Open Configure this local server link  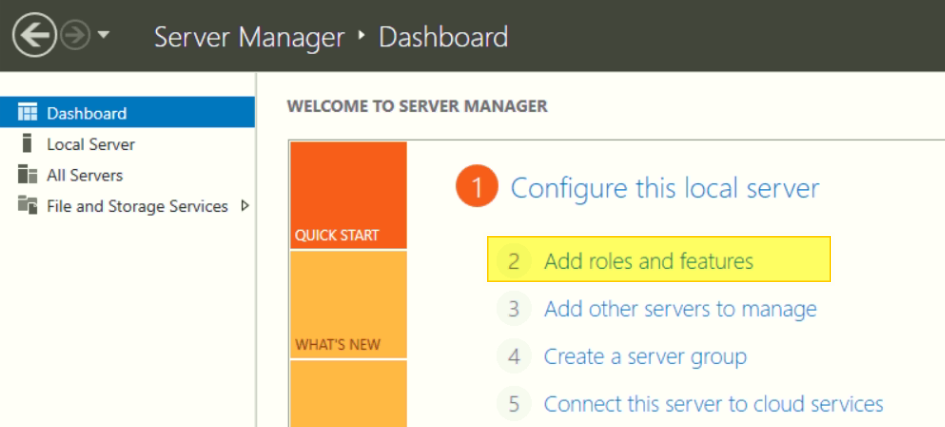[665, 188]
